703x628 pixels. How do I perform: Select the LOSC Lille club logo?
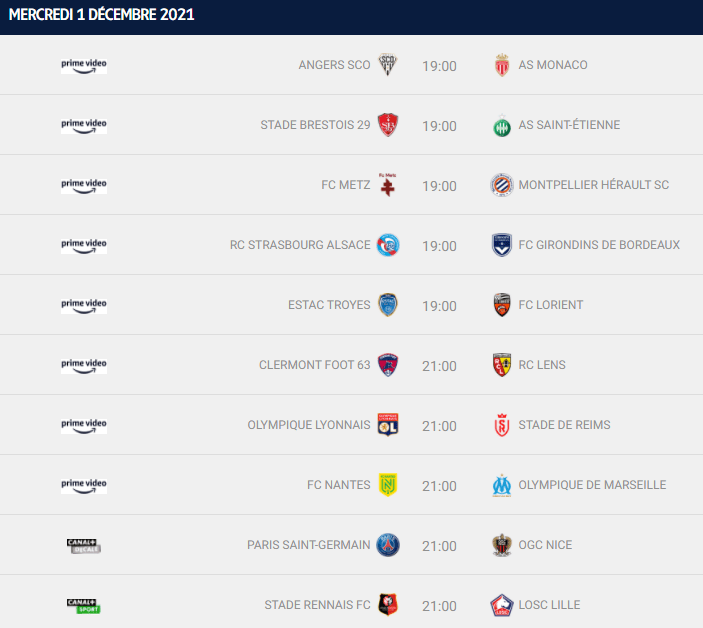point(502,605)
